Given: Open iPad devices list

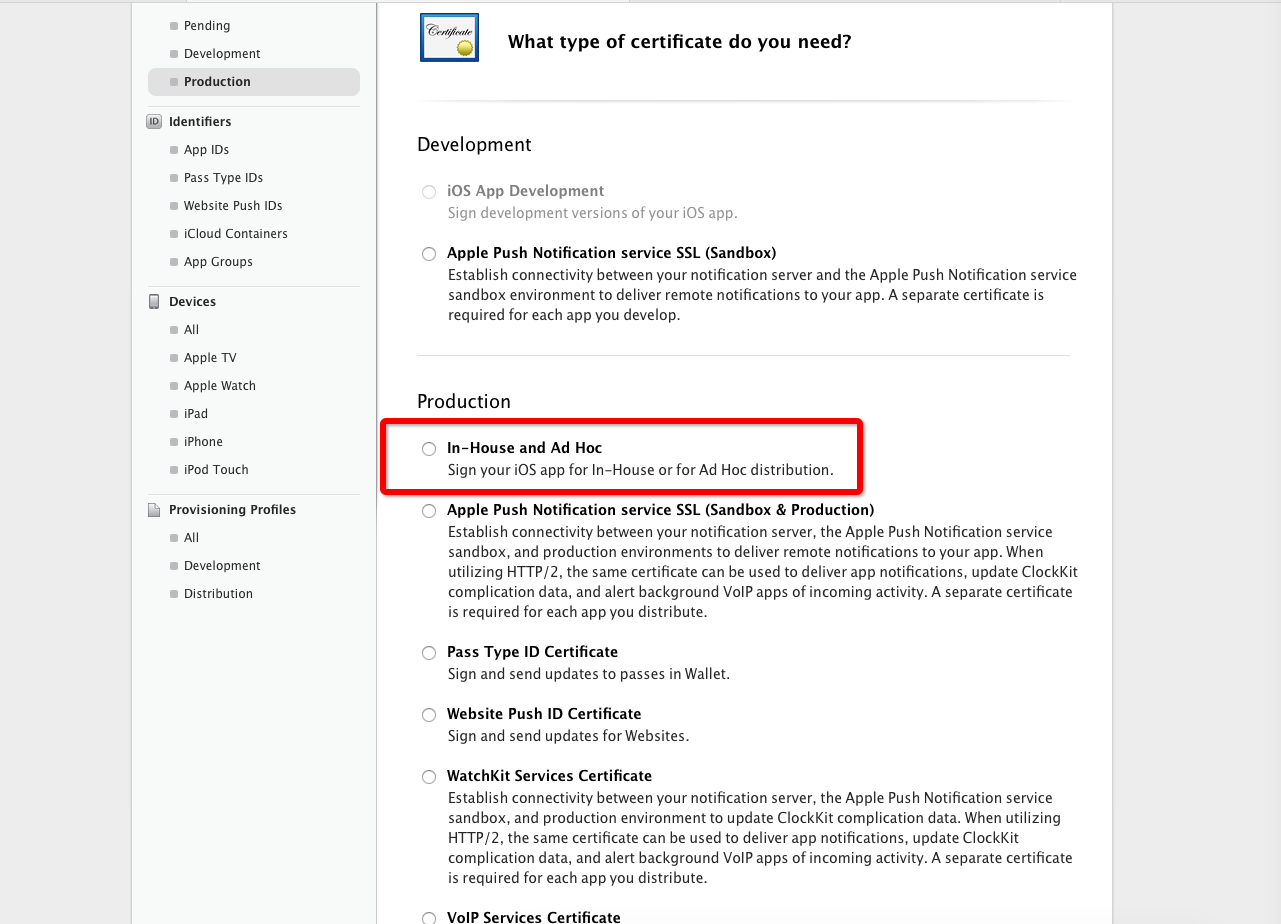Looking at the screenshot, I should click(196, 414).
